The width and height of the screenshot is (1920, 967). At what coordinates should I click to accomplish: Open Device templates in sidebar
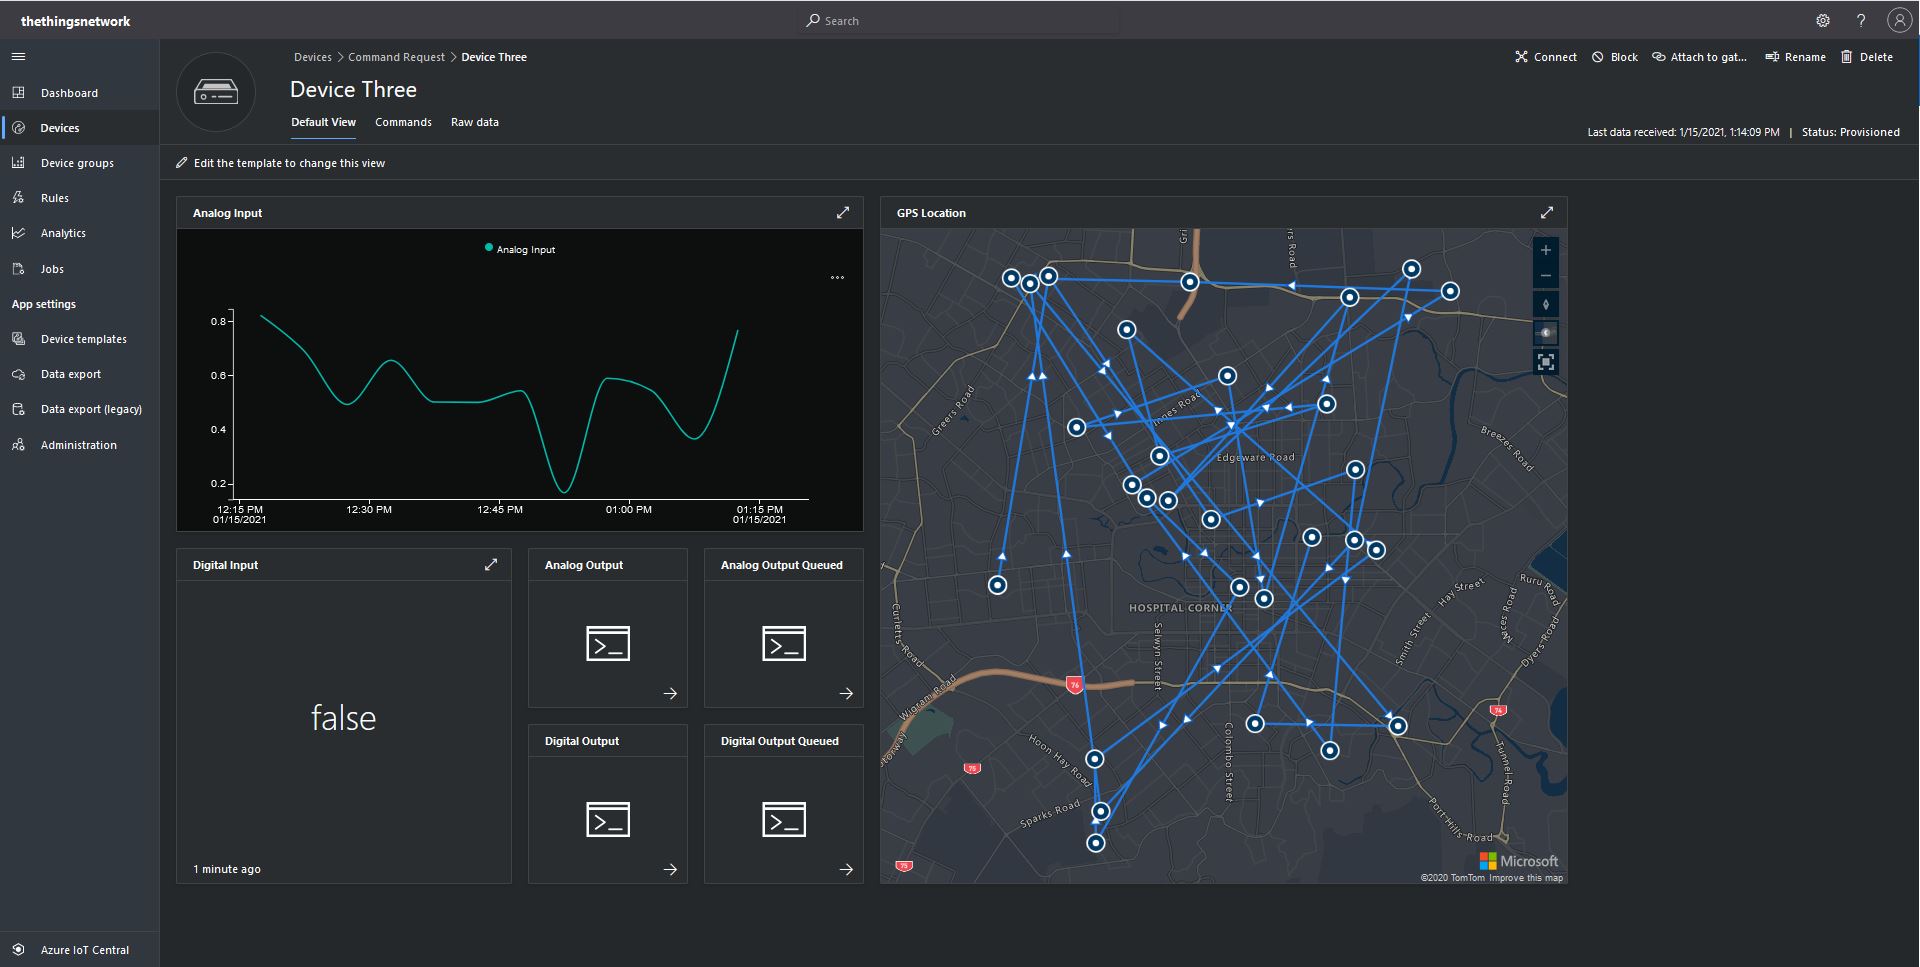tap(83, 339)
